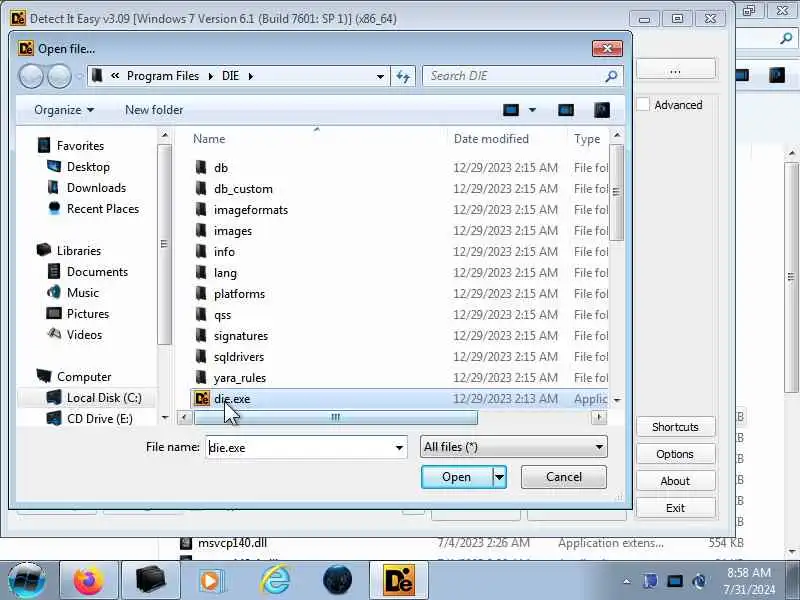The height and width of the screenshot is (600, 800).
Task: Click the Computer group header
Action: 84,377
